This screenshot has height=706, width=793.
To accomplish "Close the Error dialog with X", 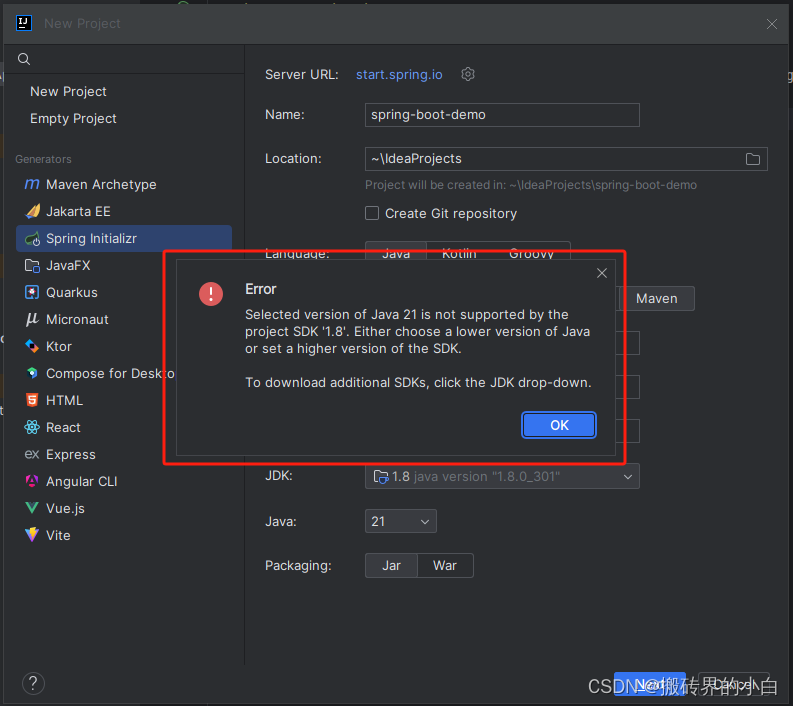I will click(602, 273).
